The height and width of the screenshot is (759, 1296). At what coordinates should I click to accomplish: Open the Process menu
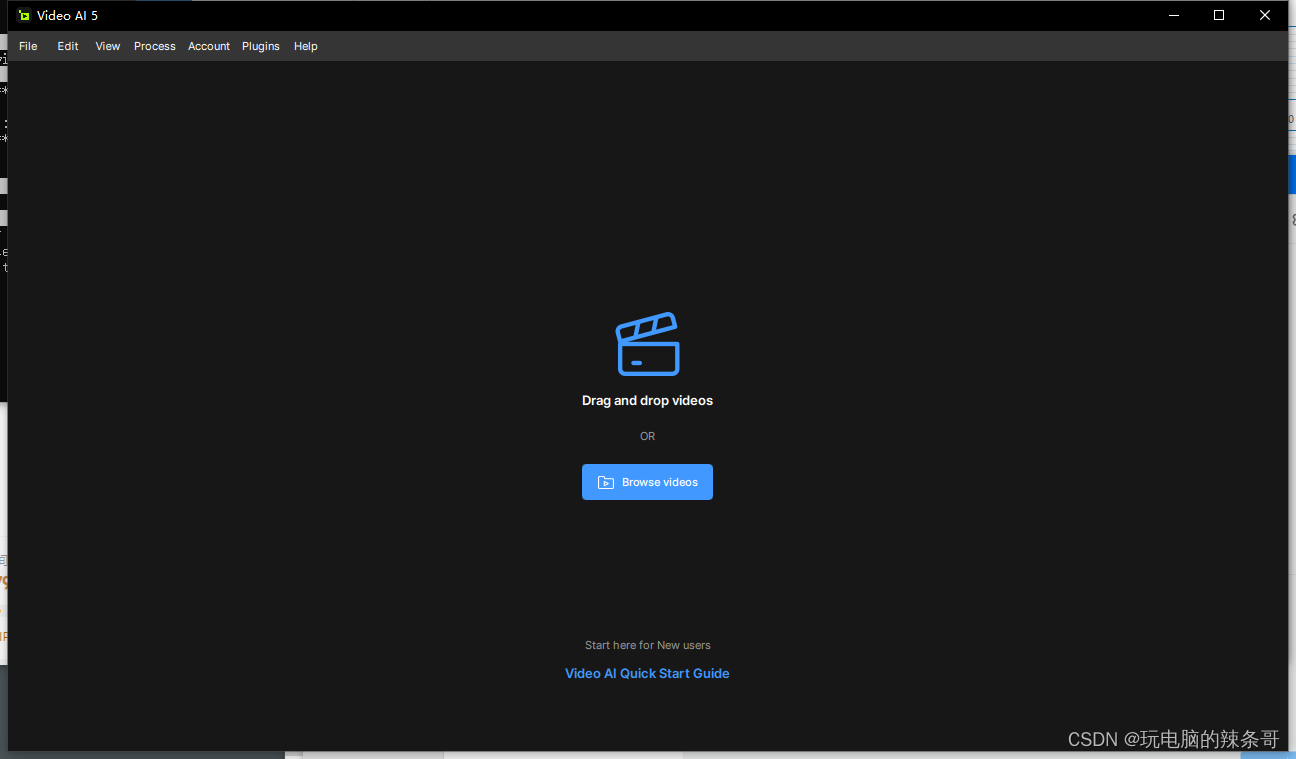pos(155,46)
